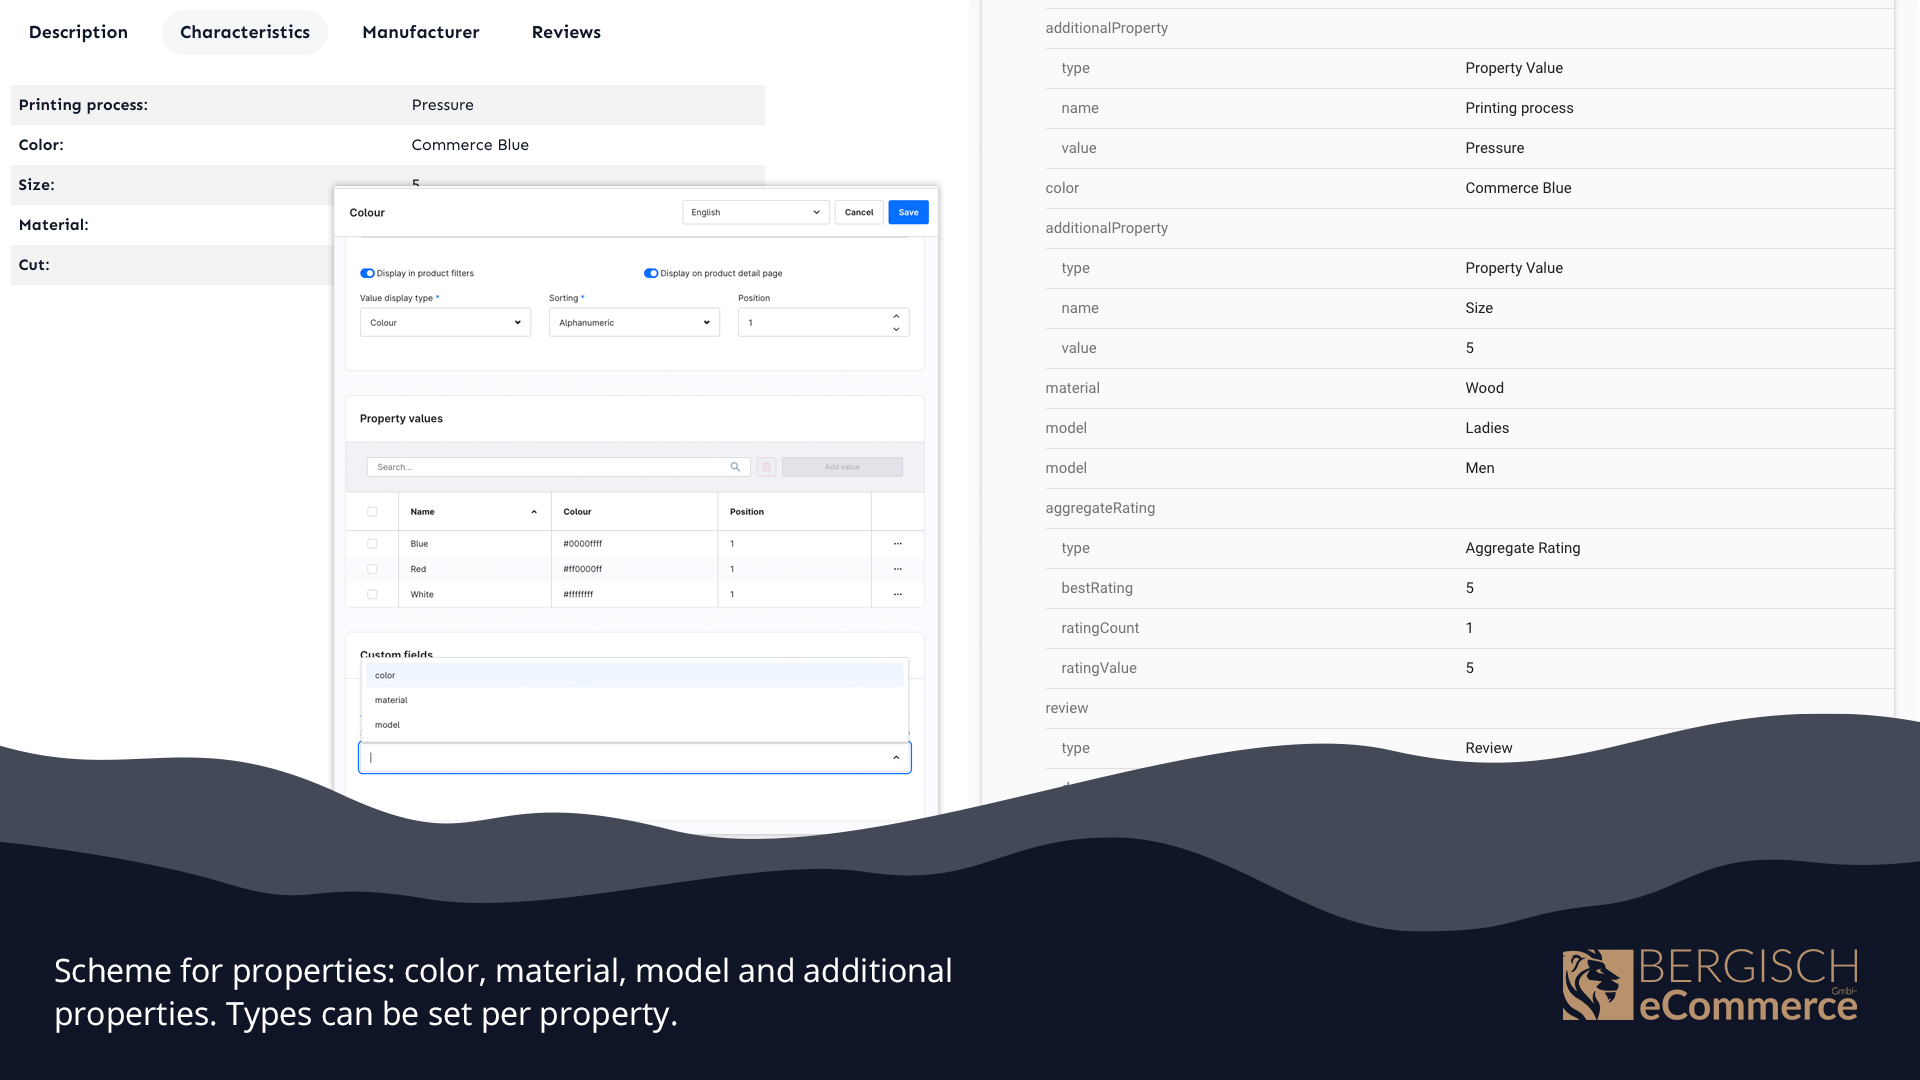Collapse the custom fields select chevron

[x=896, y=758]
